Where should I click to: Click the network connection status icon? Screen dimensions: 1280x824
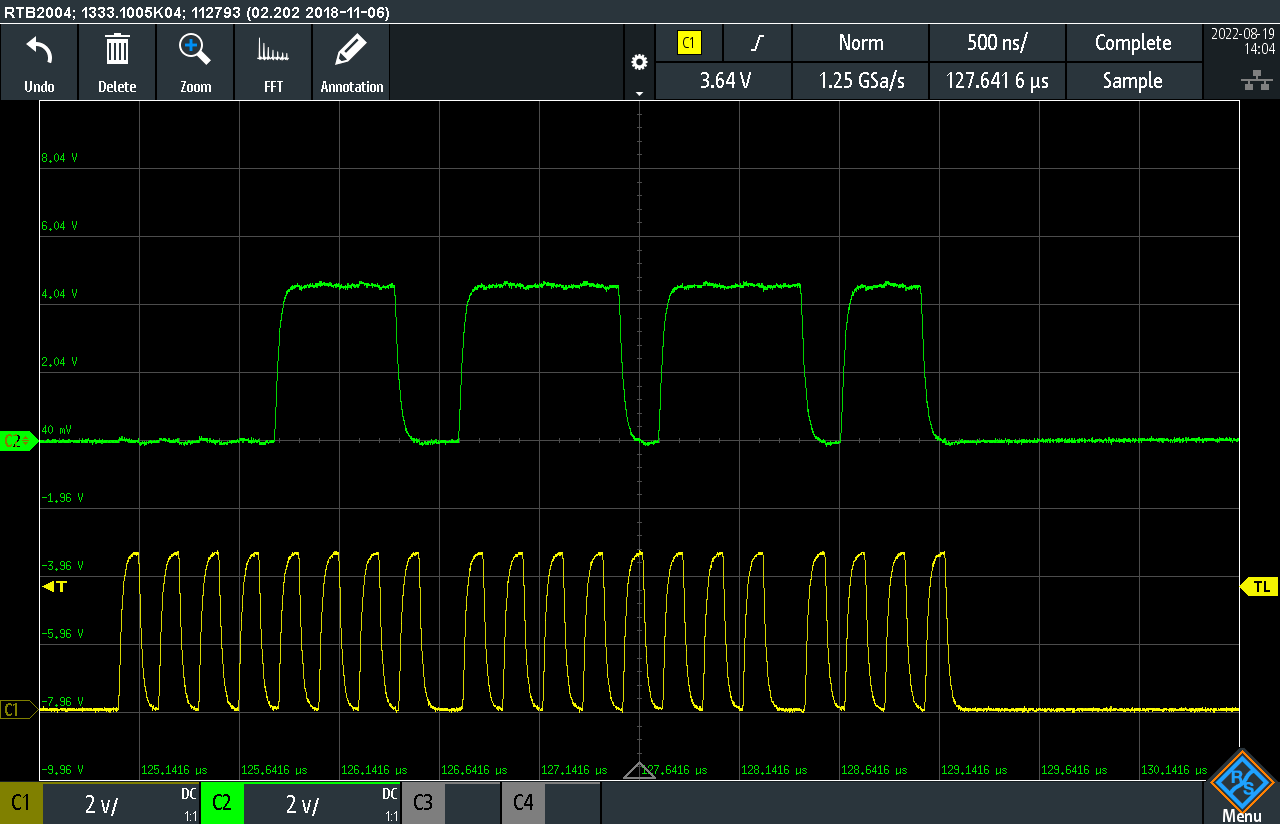(1250, 81)
